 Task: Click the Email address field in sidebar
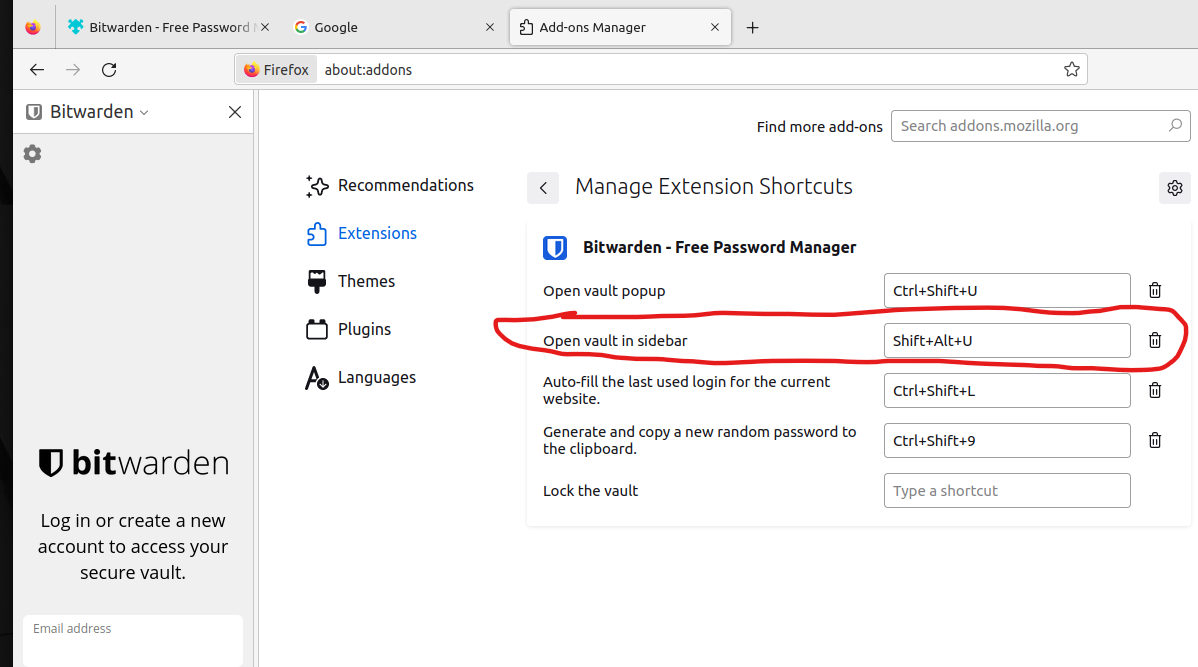133,640
